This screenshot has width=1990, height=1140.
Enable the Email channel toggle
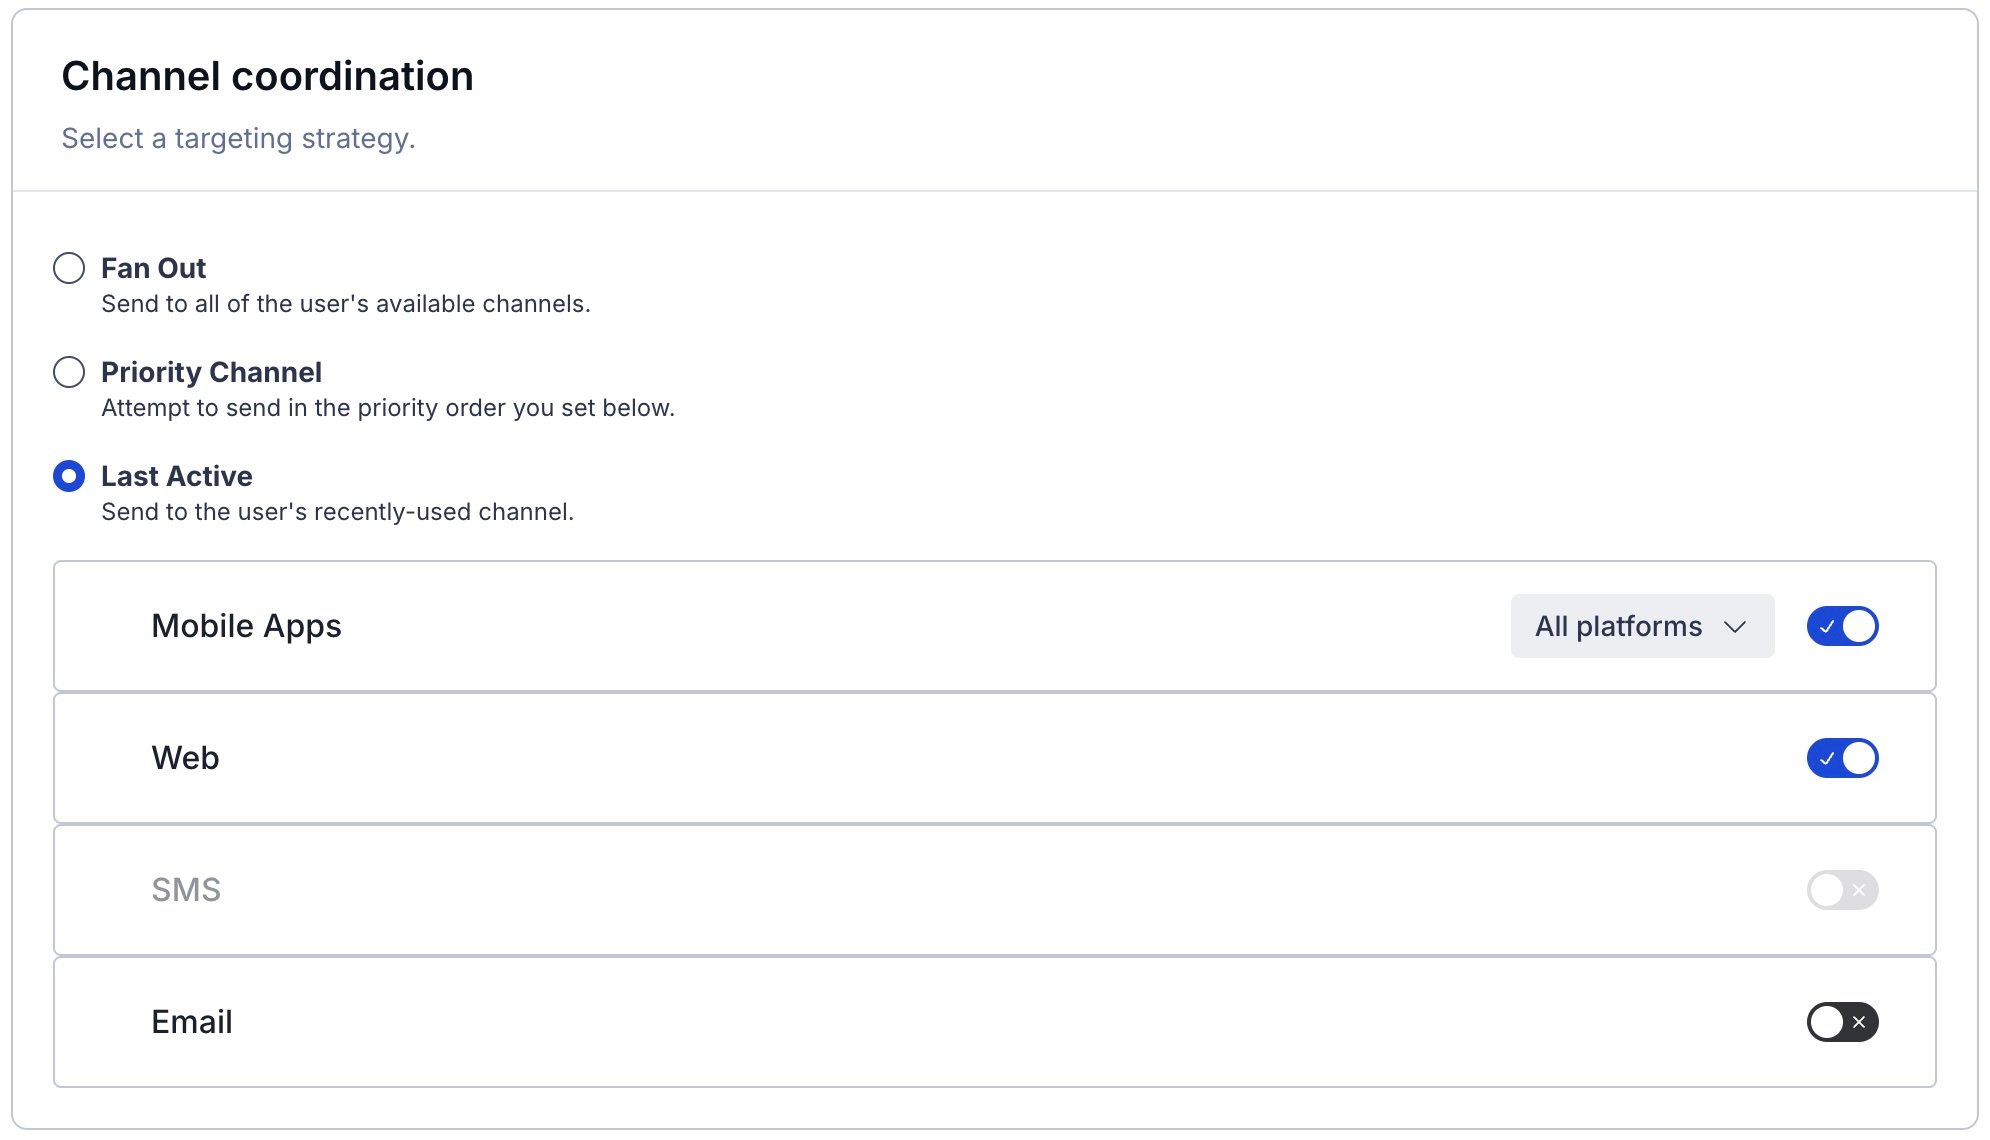click(x=1842, y=1022)
